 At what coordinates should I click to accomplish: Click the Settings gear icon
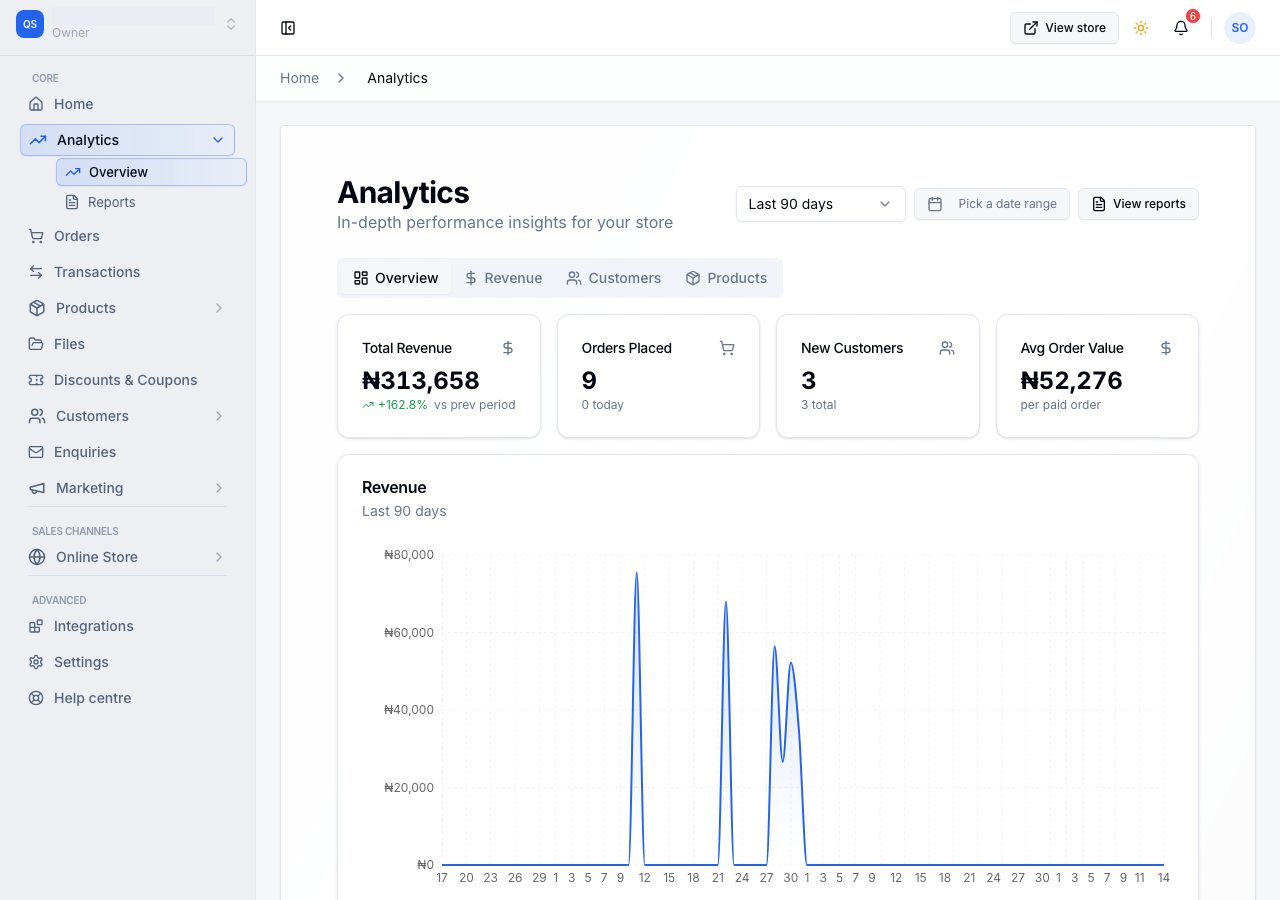tap(36, 662)
